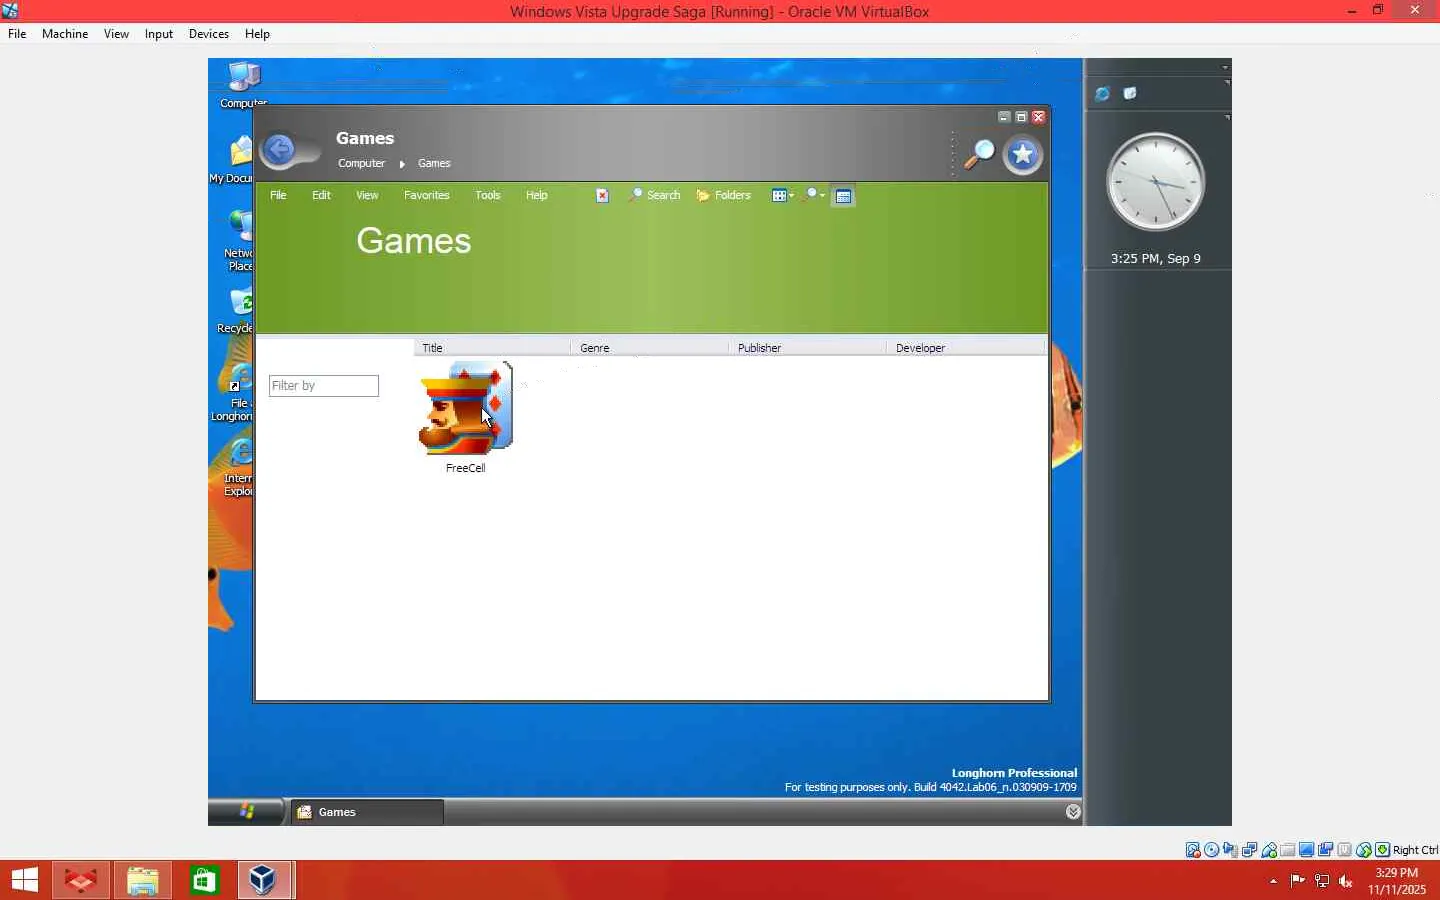Minimize the Games explorer window

click(1004, 117)
